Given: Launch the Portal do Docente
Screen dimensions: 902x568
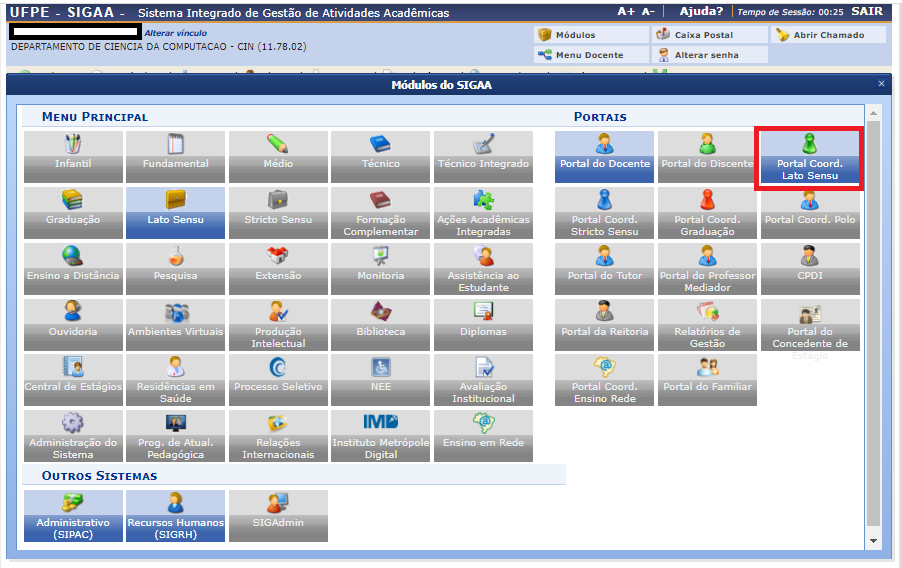Looking at the screenshot, I should click(x=604, y=156).
